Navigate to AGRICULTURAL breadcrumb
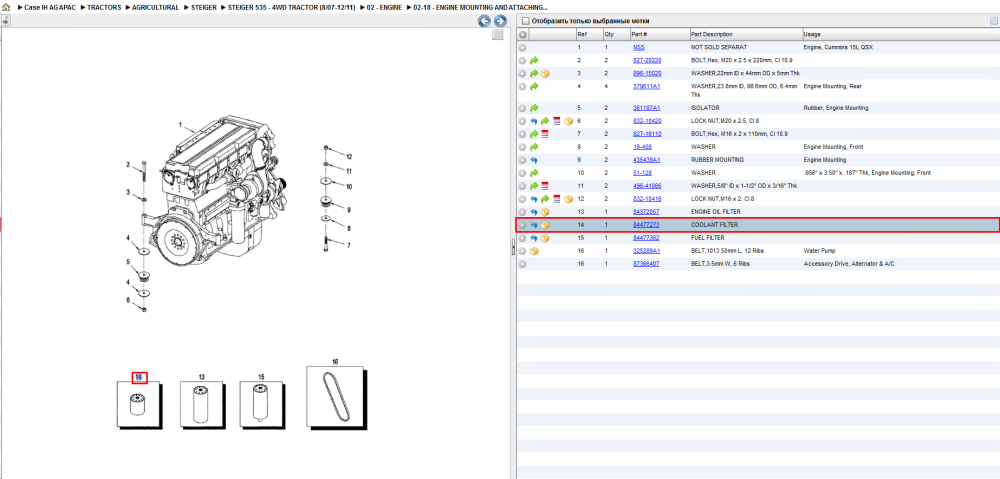The image size is (1000, 479). [x=155, y=8]
